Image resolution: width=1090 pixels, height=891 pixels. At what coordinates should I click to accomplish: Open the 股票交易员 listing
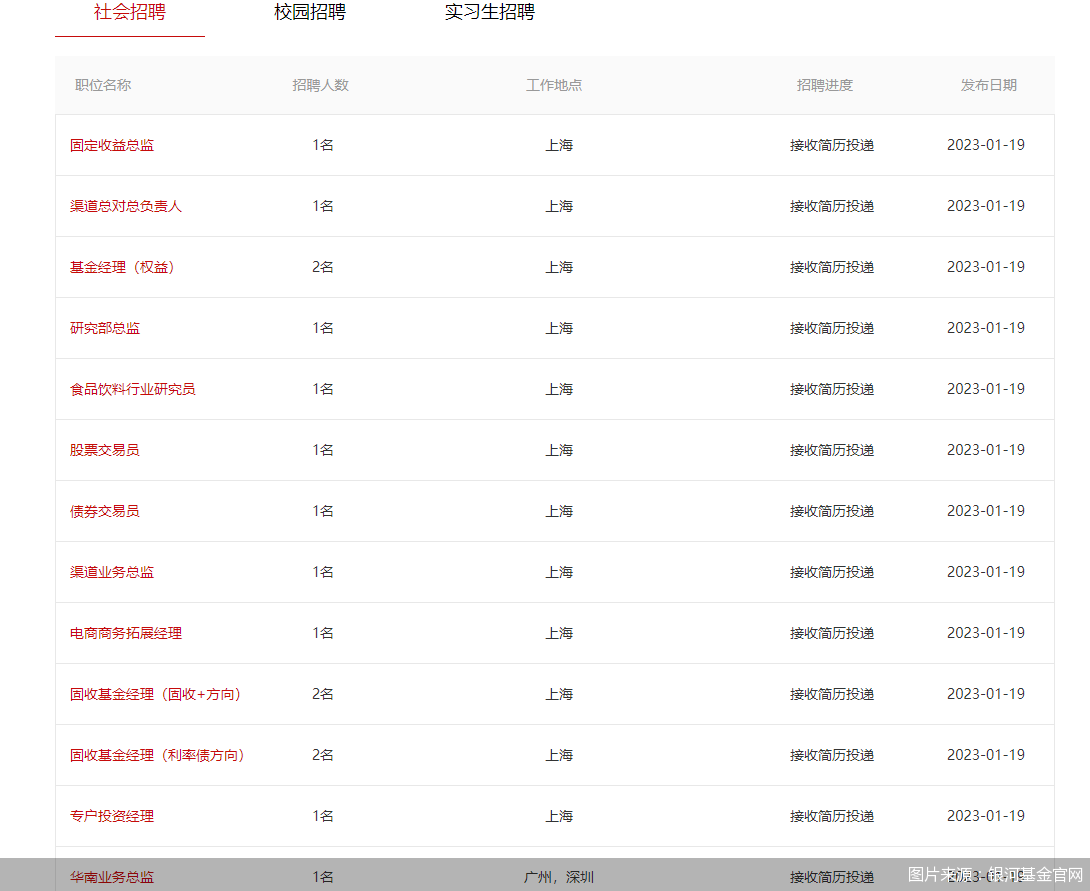[105, 450]
